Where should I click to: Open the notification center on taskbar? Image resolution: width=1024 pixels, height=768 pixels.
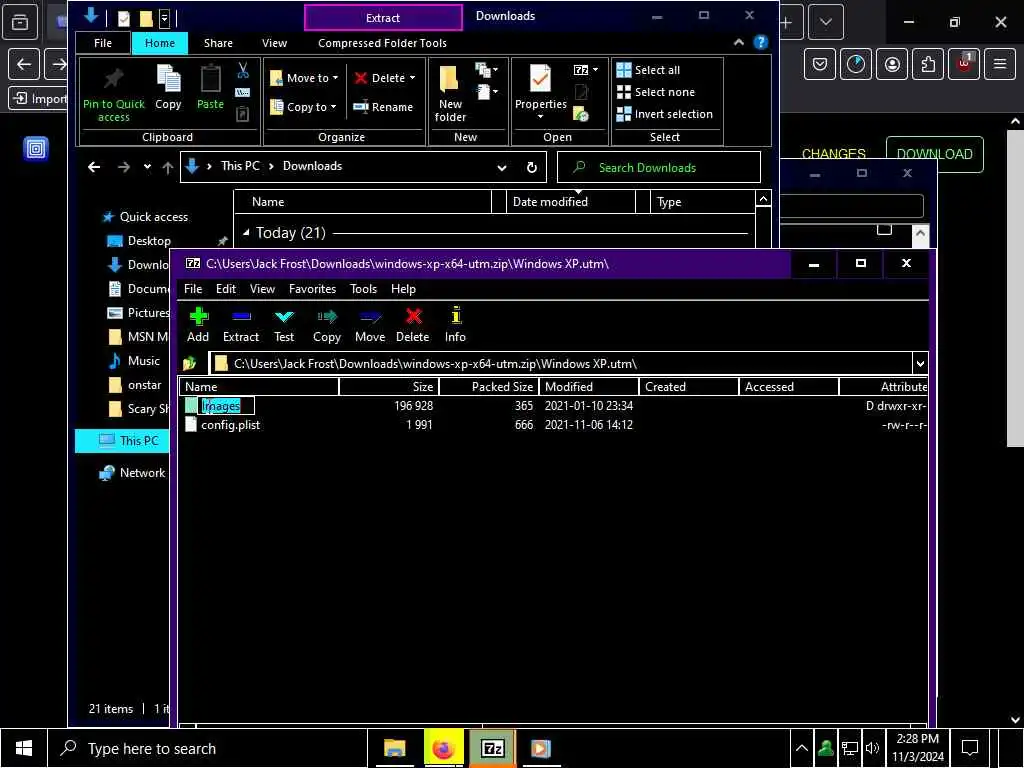click(x=970, y=748)
